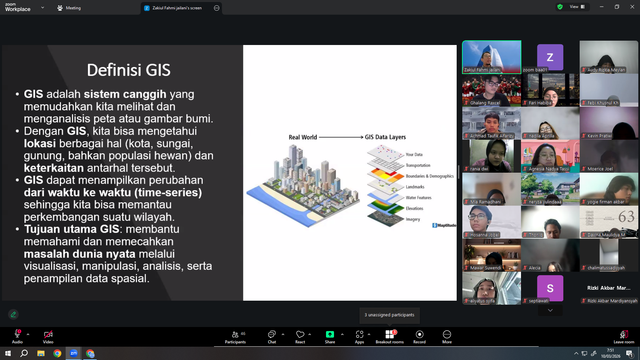Select zoom baa01 avatar tile
This screenshot has width=640, height=360.
pos(550,57)
